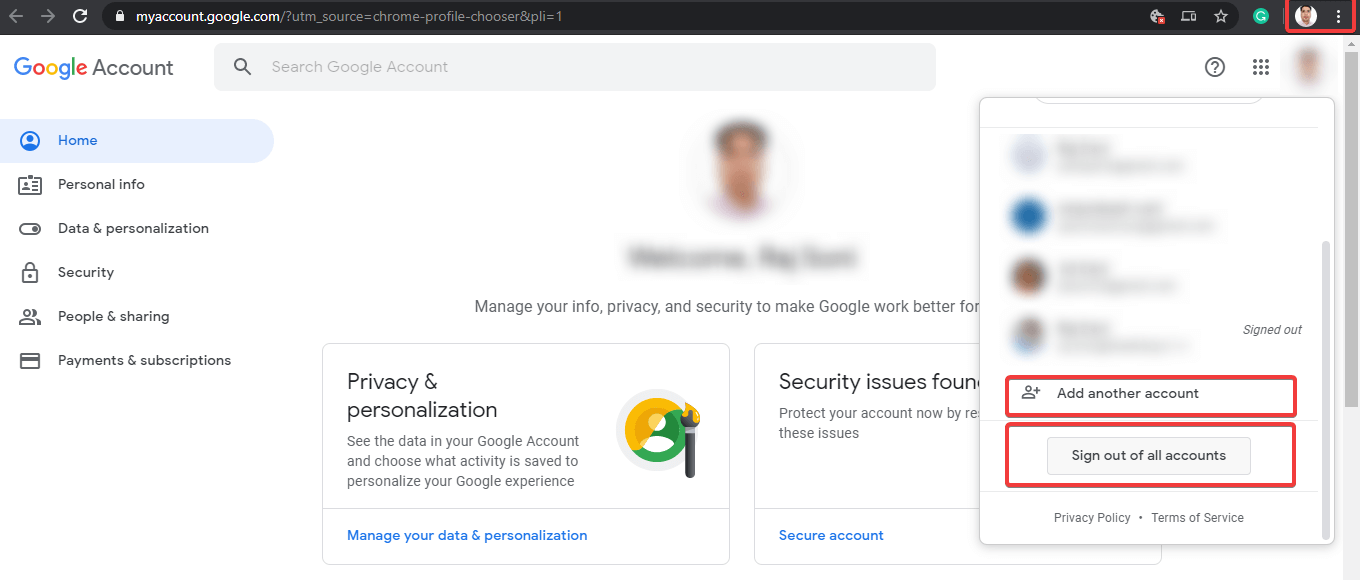
Task: Open the browser three-dot menu
Action: 1339,16
